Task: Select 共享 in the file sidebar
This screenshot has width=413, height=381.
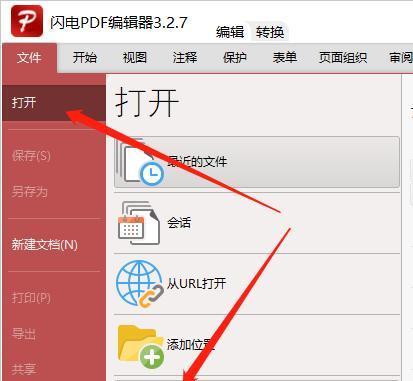Action: pos(24,369)
